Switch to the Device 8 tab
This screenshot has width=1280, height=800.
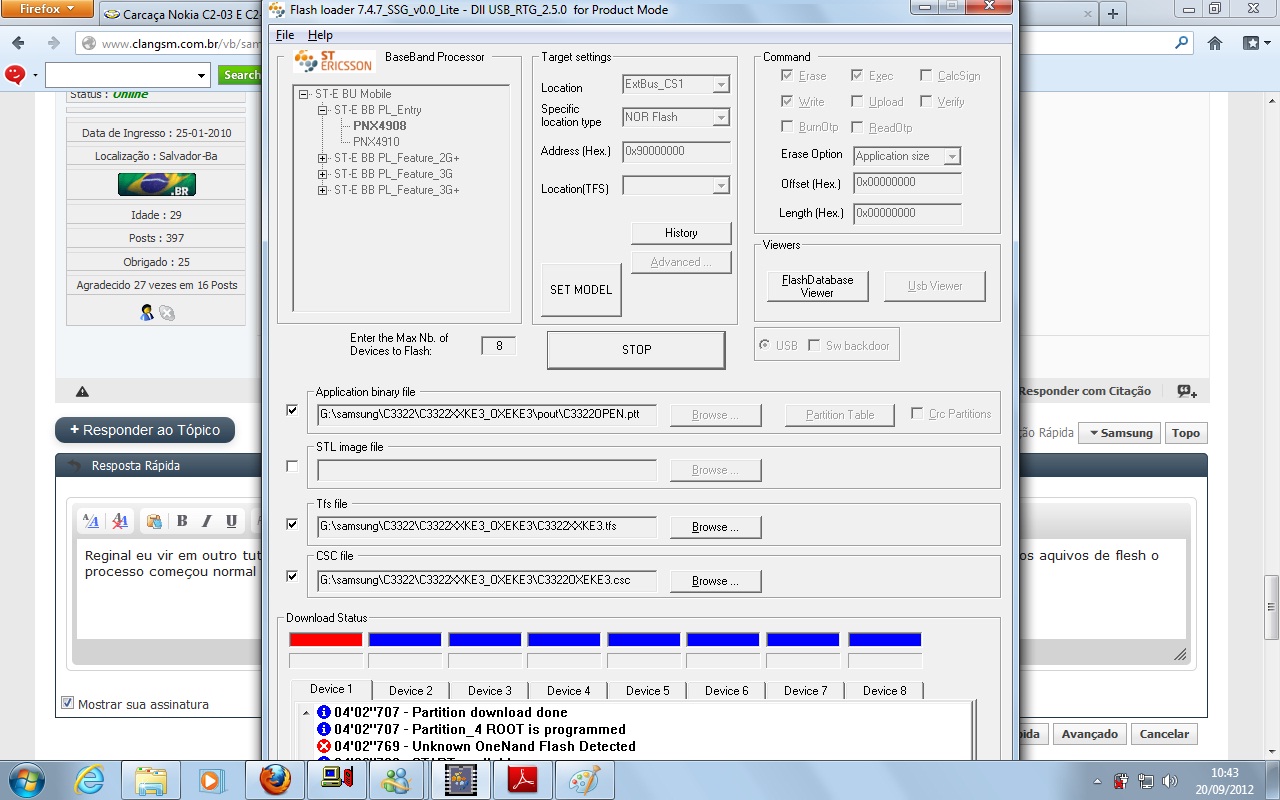point(885,690)
